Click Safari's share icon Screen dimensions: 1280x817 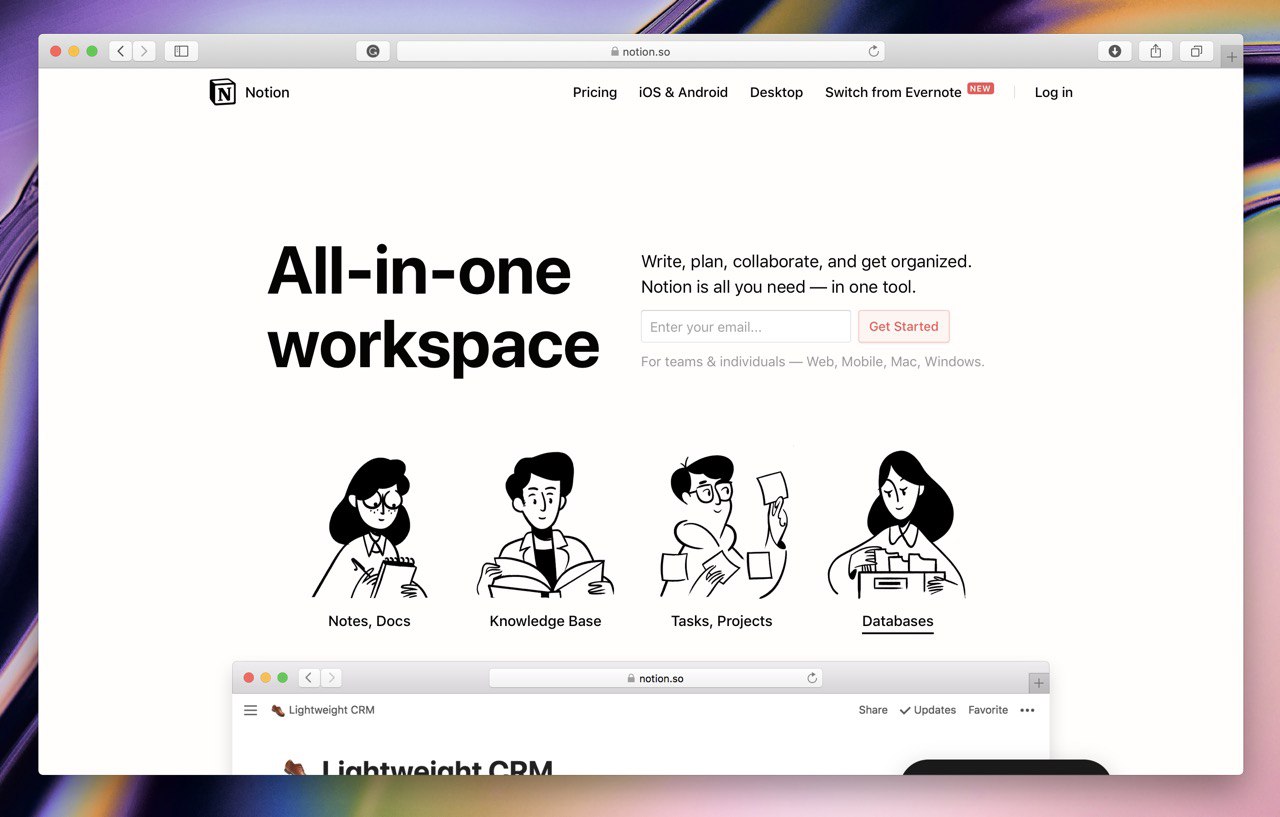coord(1155,51)
